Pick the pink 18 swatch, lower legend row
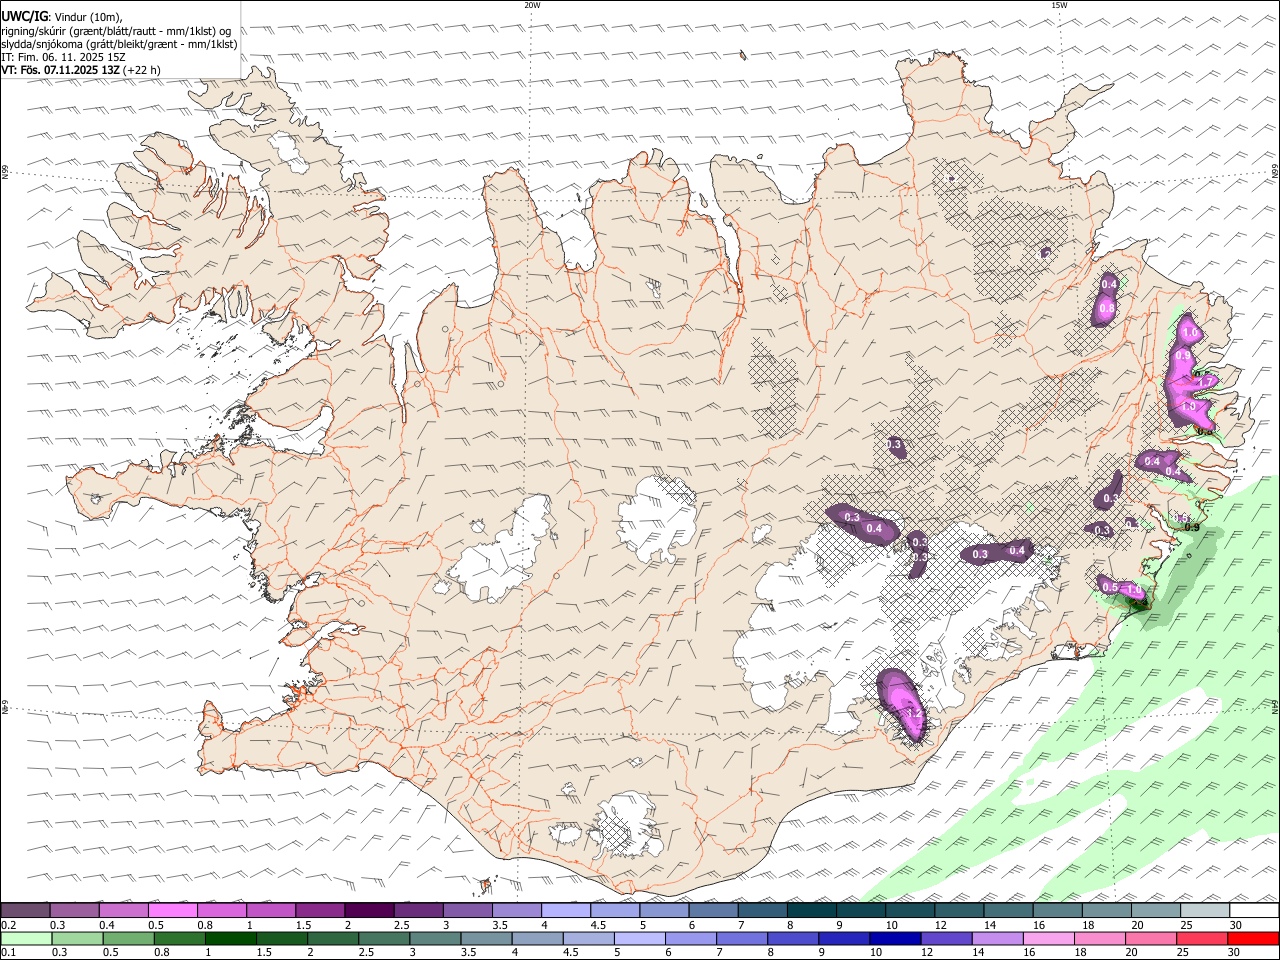Image resolution: width=1280 pixels, height=960 pixels. click(x=1100, y=939)
